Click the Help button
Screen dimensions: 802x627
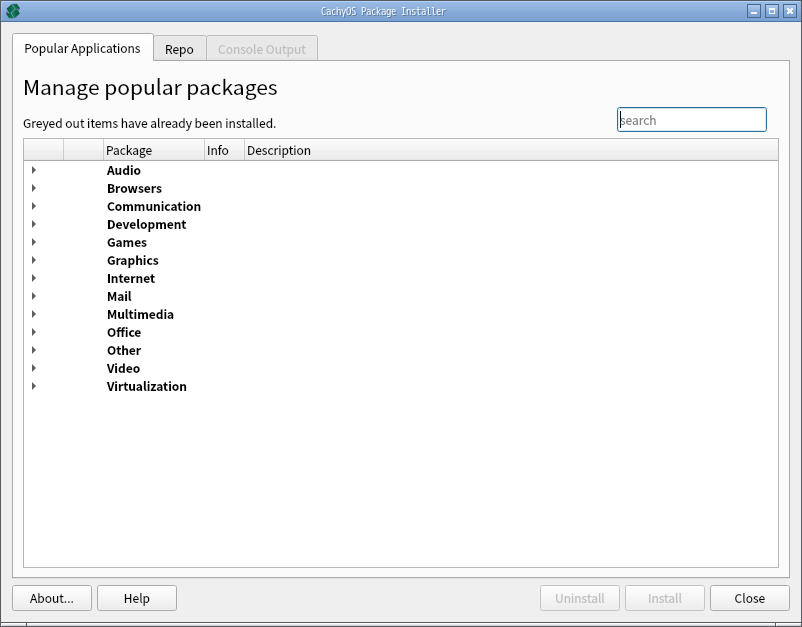click(136, 598)
